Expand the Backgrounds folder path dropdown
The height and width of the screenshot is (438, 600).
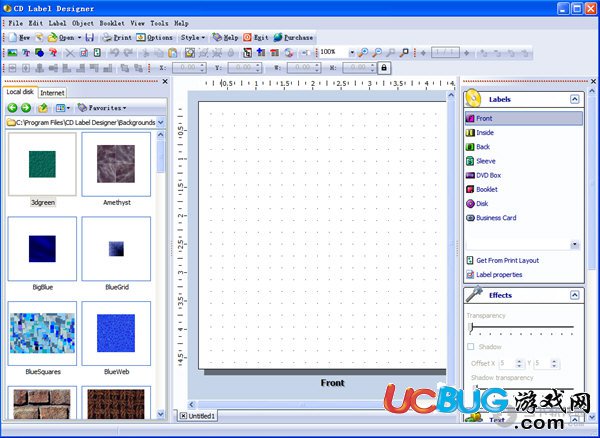pos(161,122)
